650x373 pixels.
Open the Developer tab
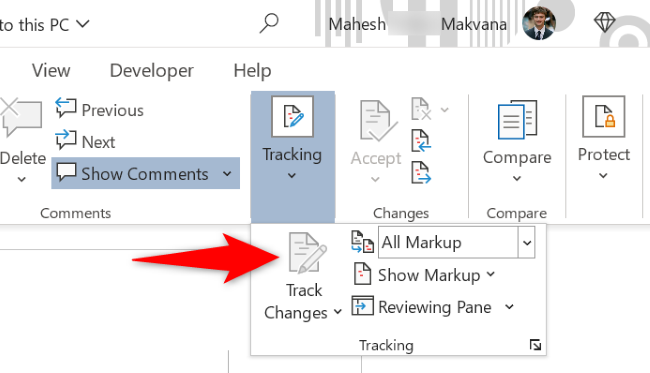point(152,71)
